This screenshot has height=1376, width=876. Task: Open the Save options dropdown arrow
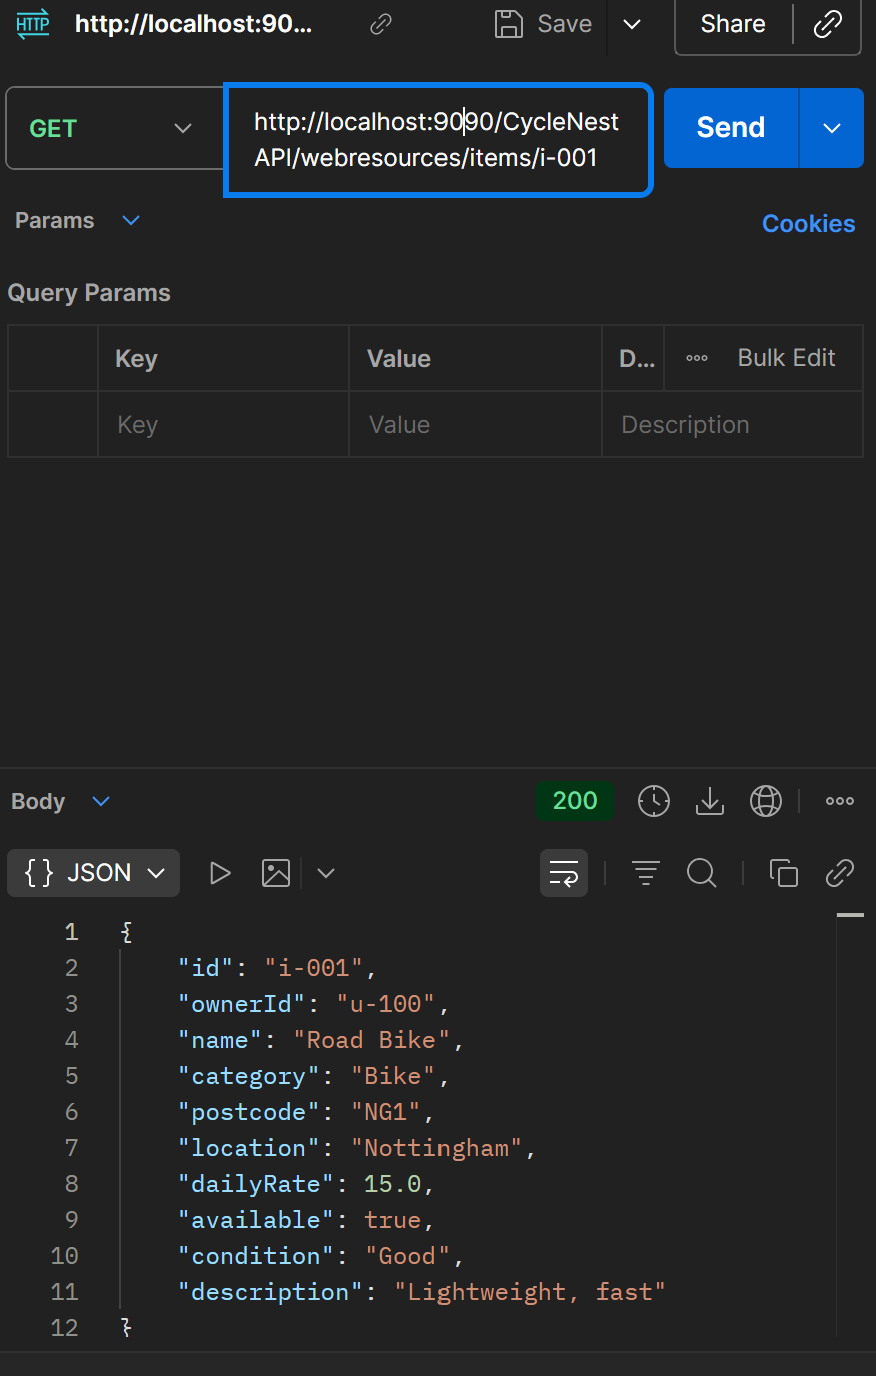tap(632, 24)
